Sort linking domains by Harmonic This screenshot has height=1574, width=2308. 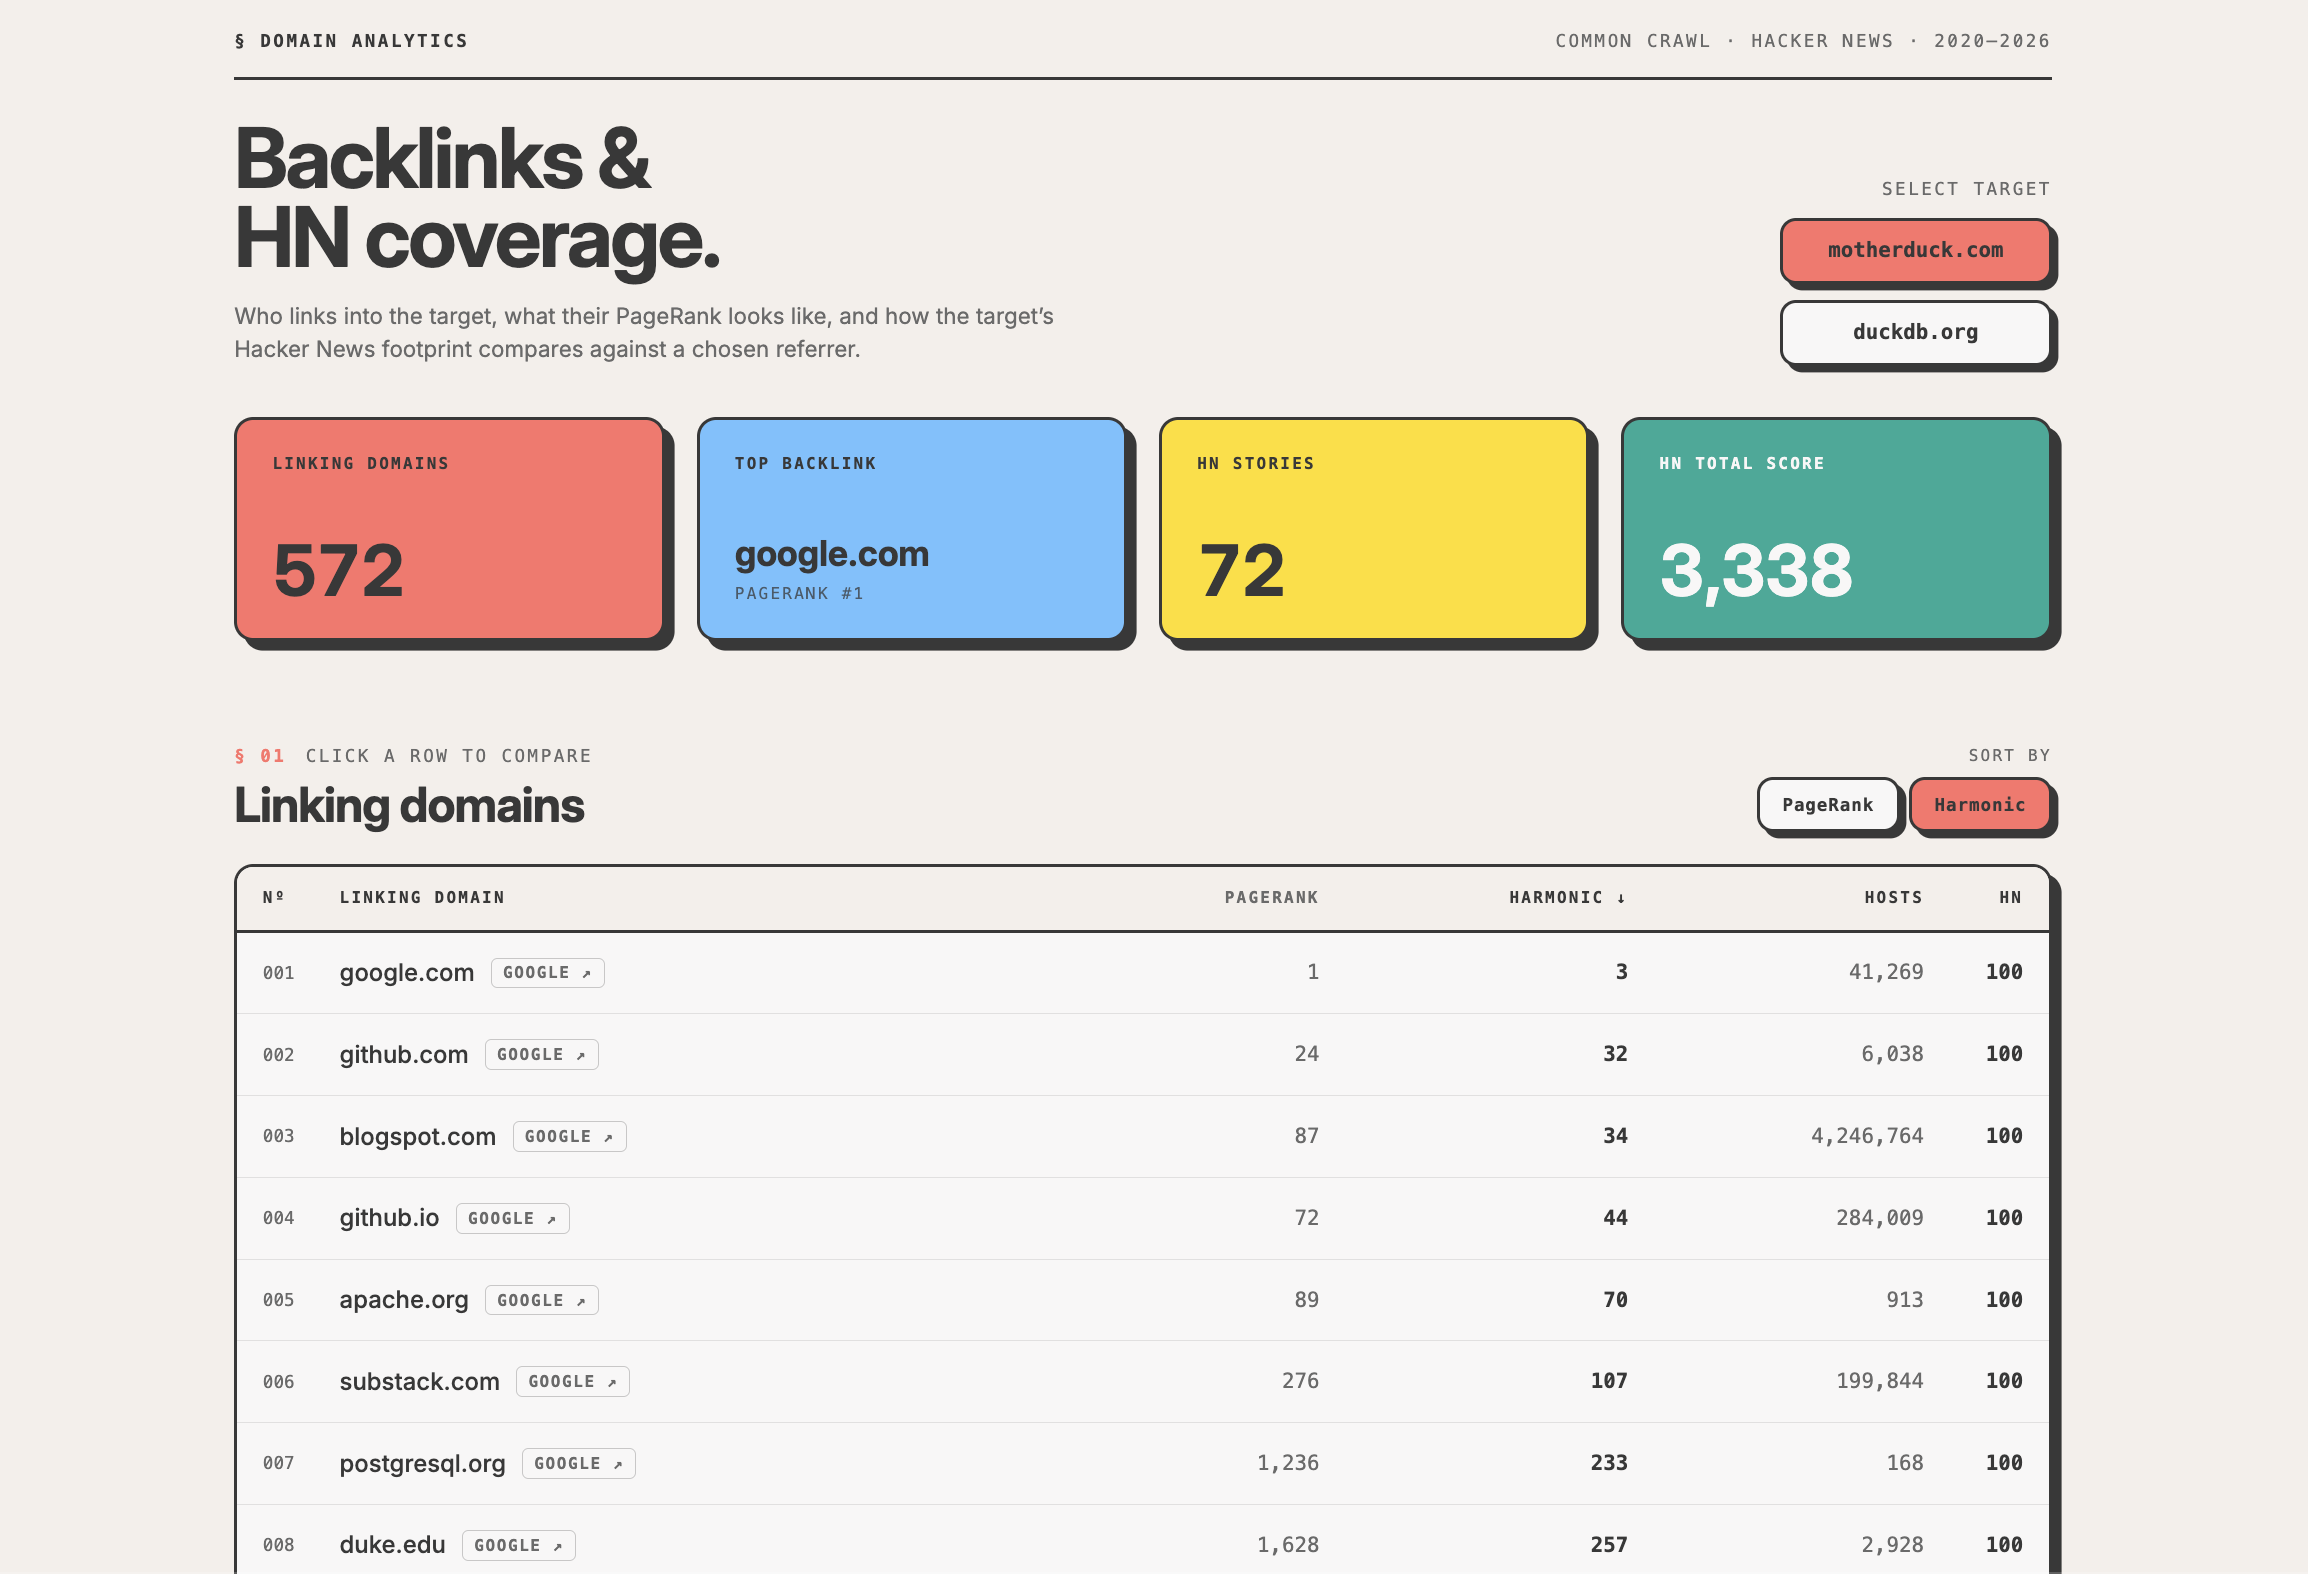1979,805
